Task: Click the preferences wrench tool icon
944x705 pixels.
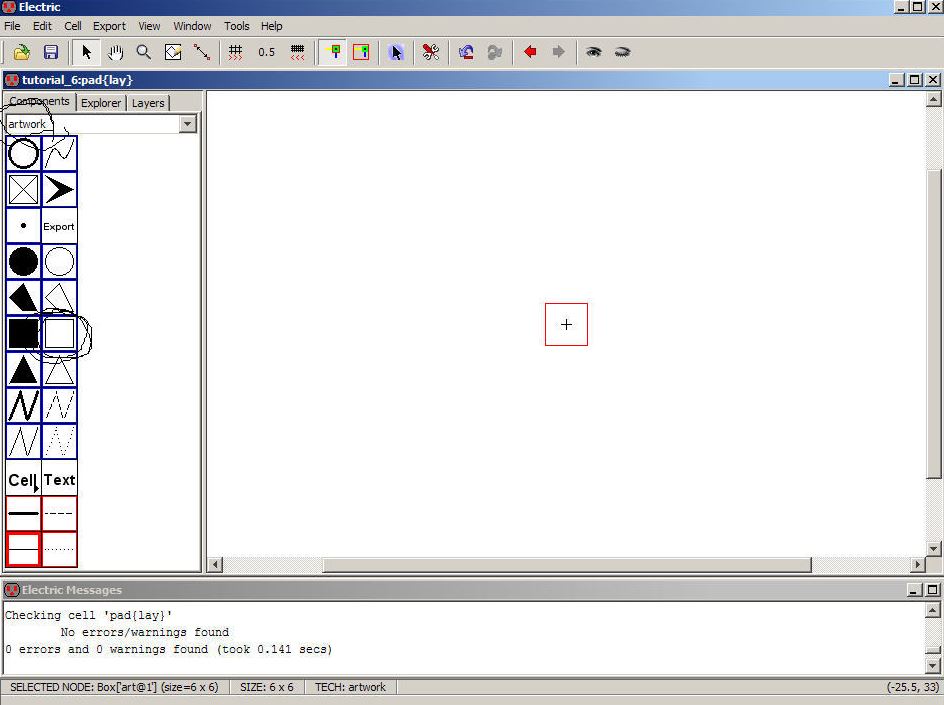Action: click(430, 52)
